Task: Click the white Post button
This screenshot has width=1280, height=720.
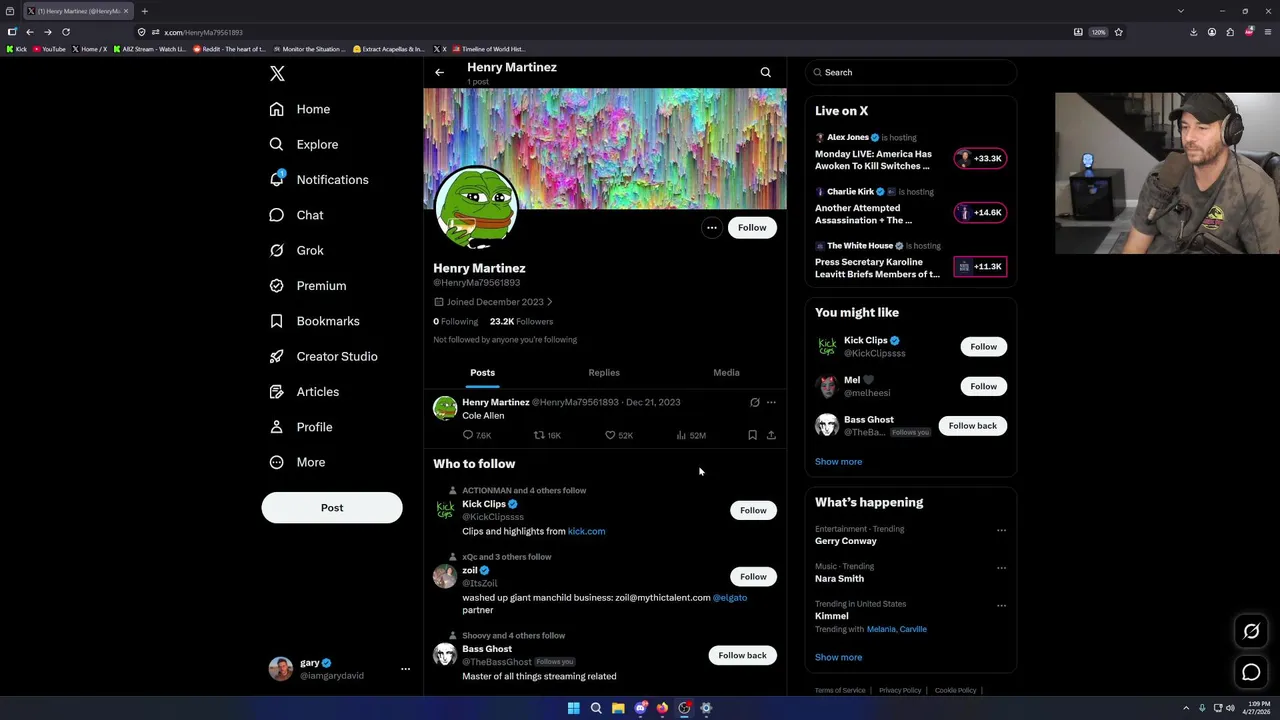Action: pos(332,508)
